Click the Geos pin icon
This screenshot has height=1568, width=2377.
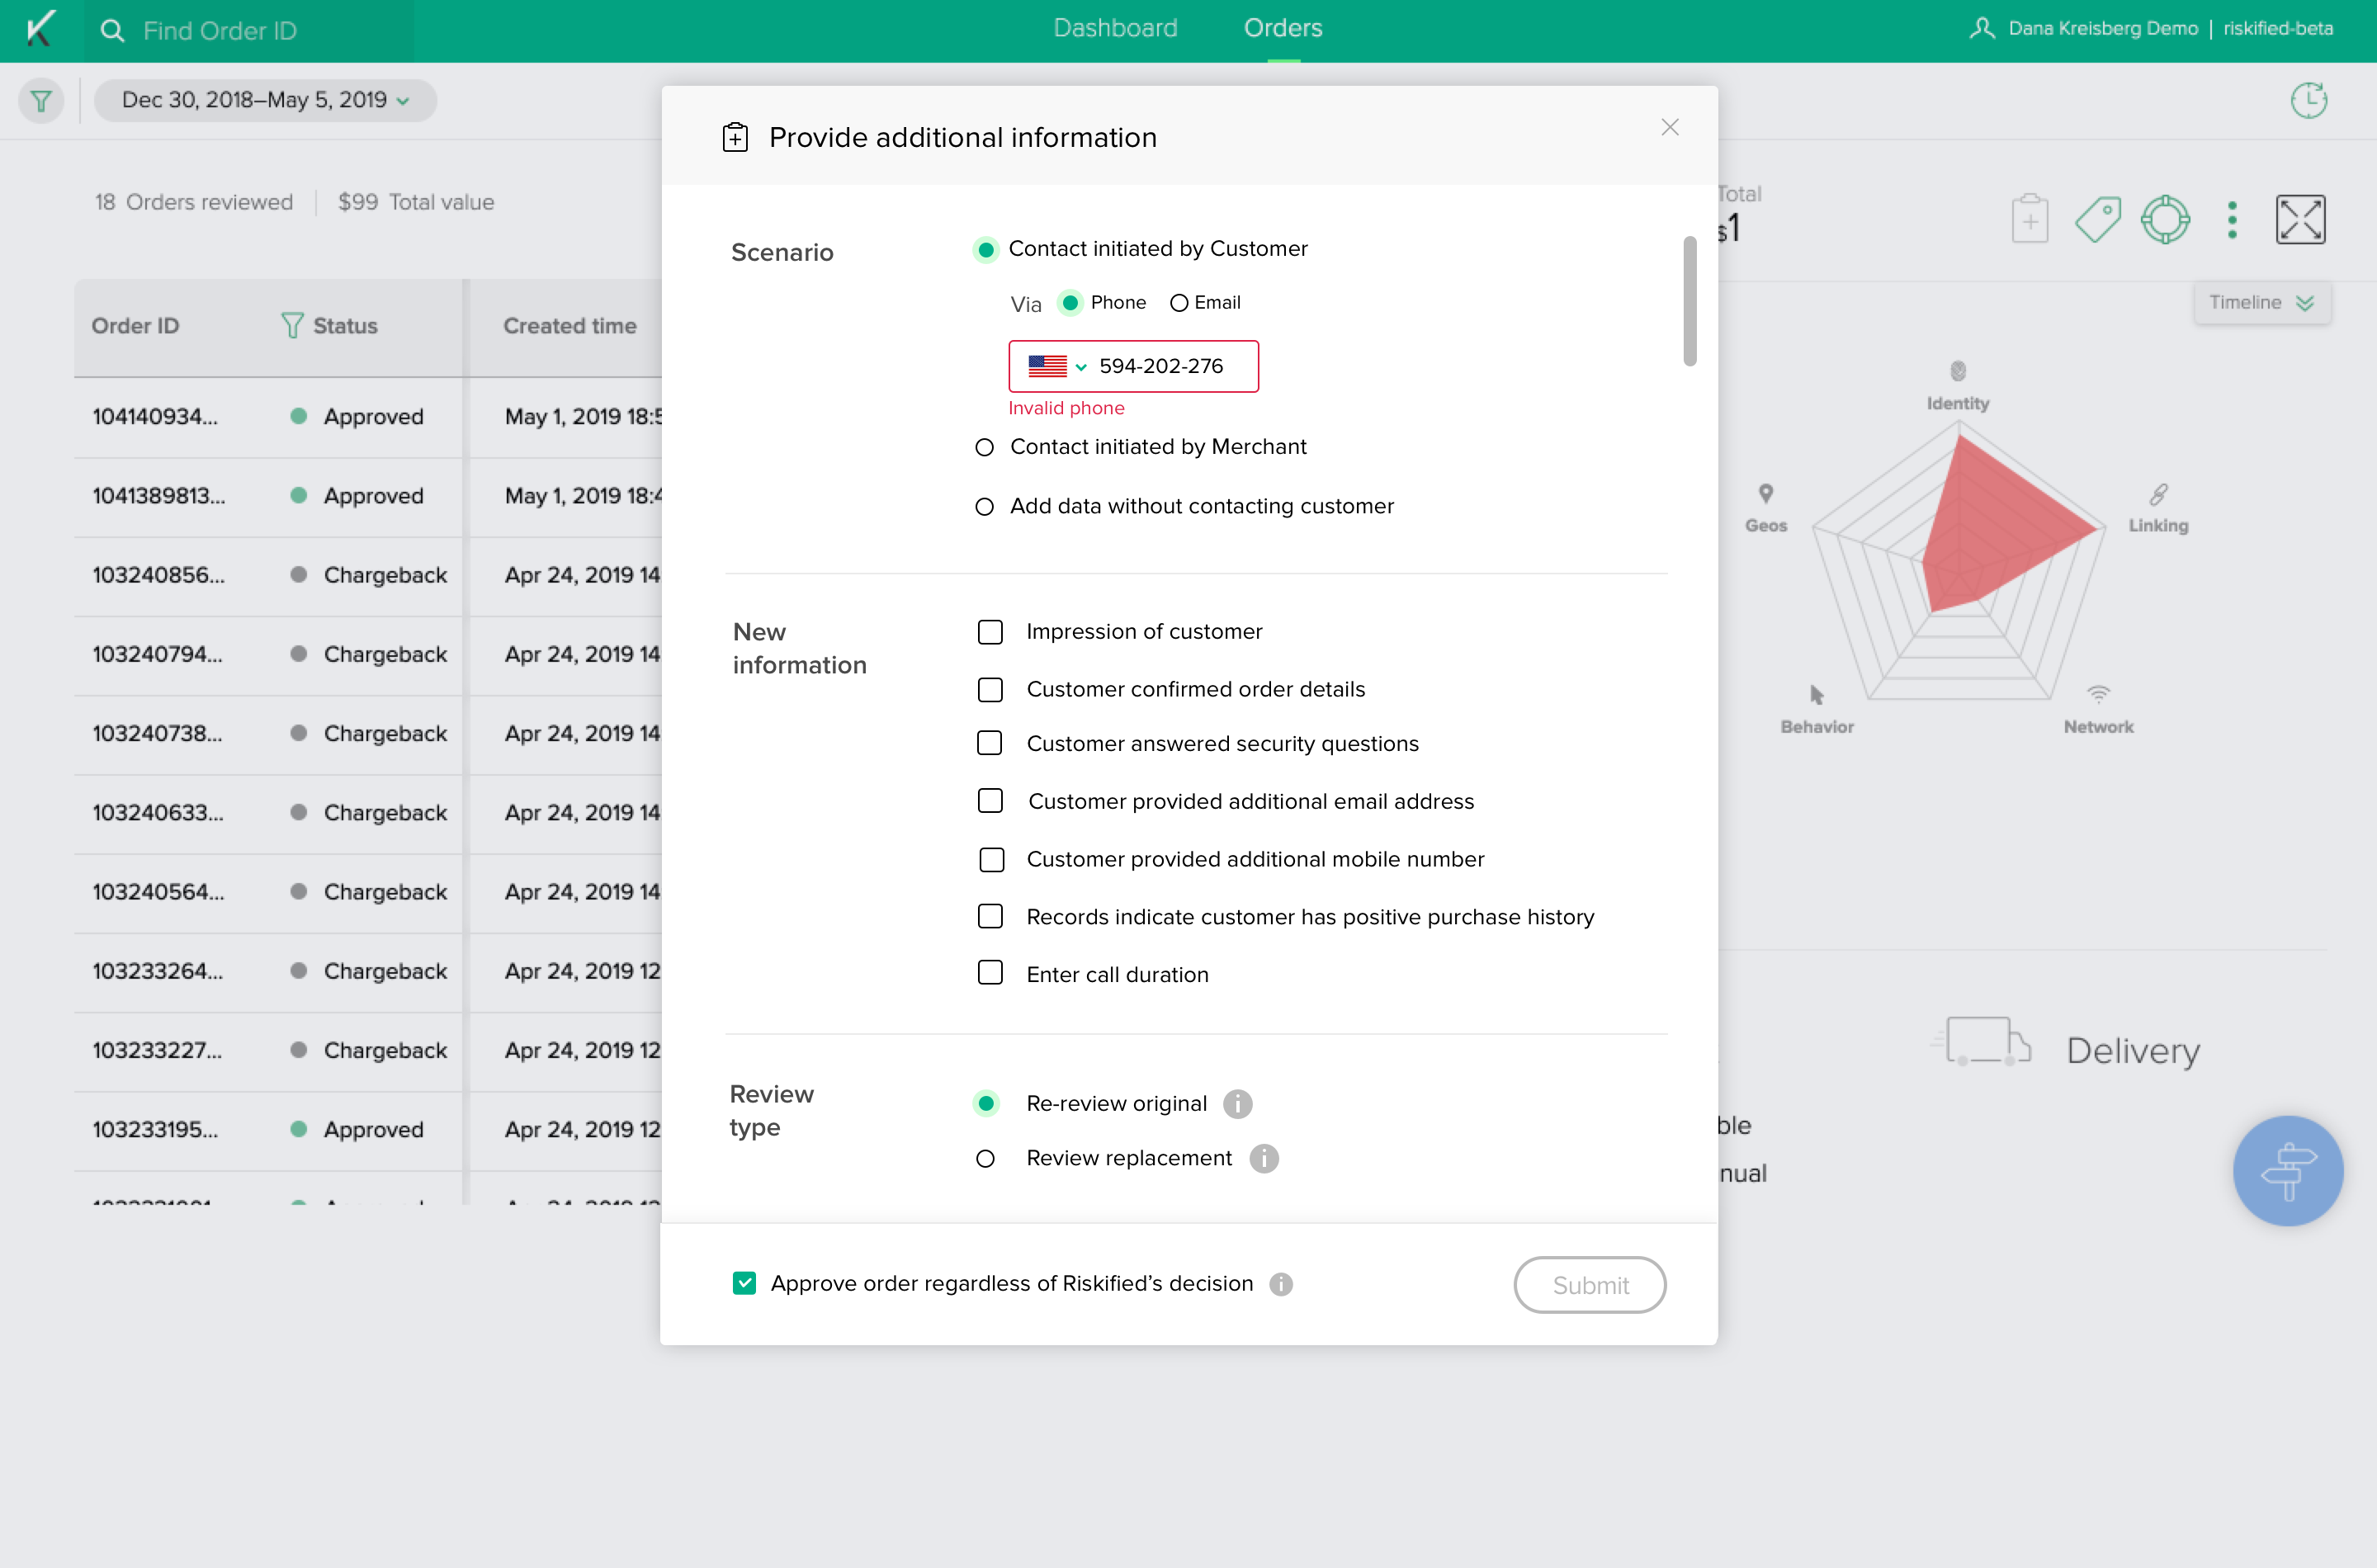click(1766, 493)
